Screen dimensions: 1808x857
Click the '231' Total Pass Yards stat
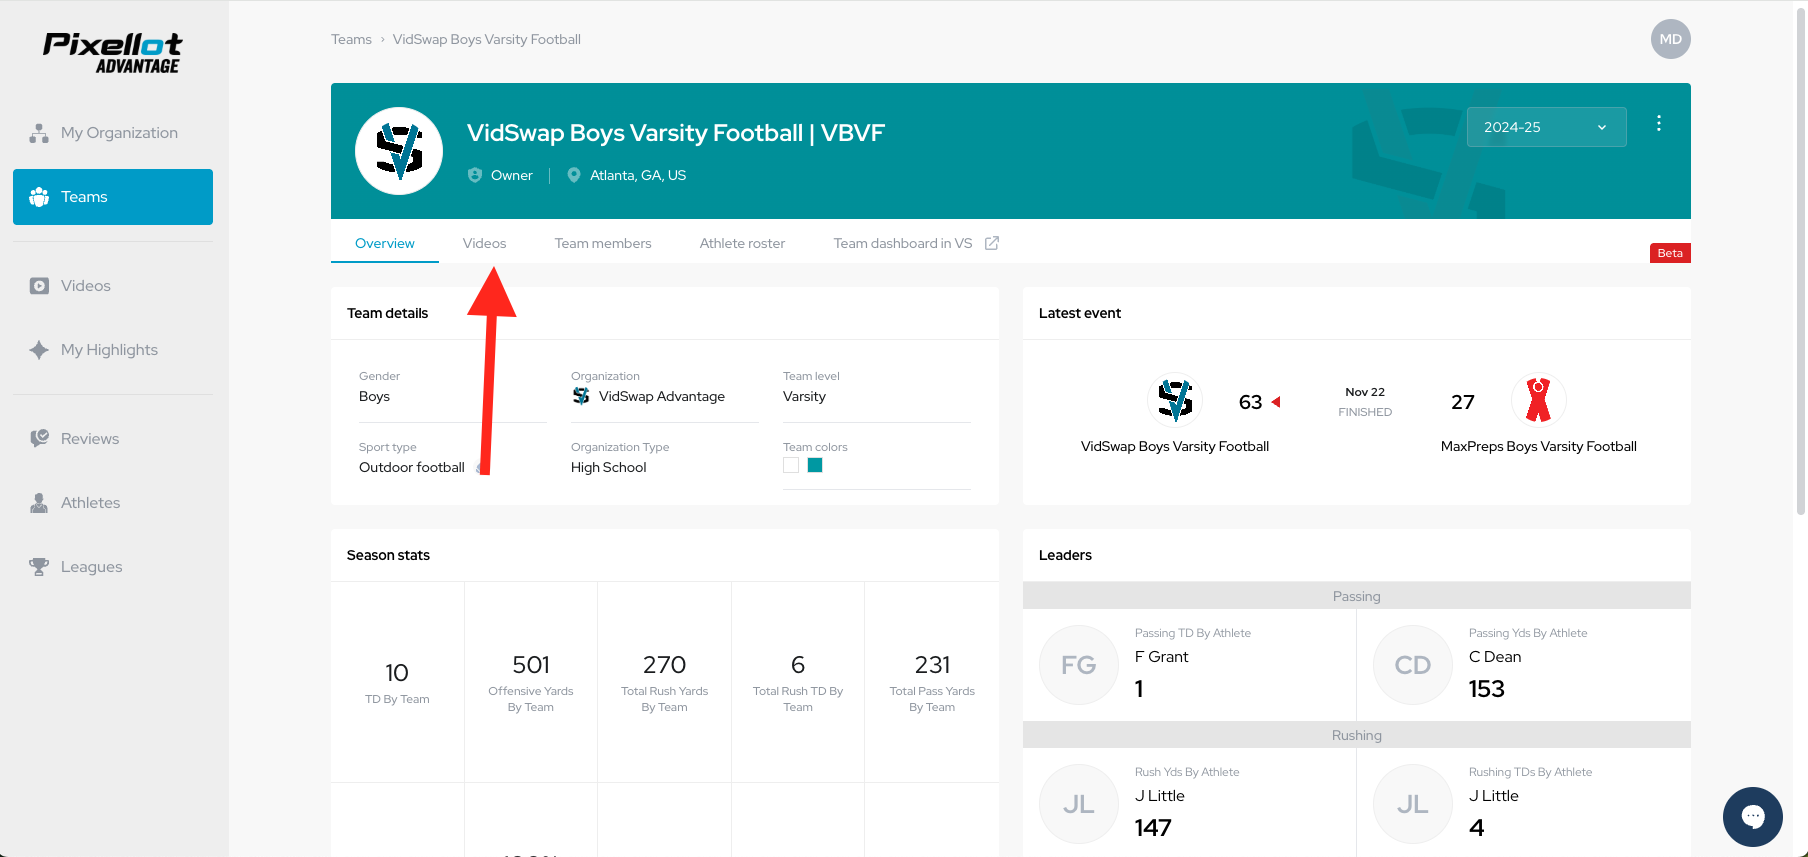[932, 665]
